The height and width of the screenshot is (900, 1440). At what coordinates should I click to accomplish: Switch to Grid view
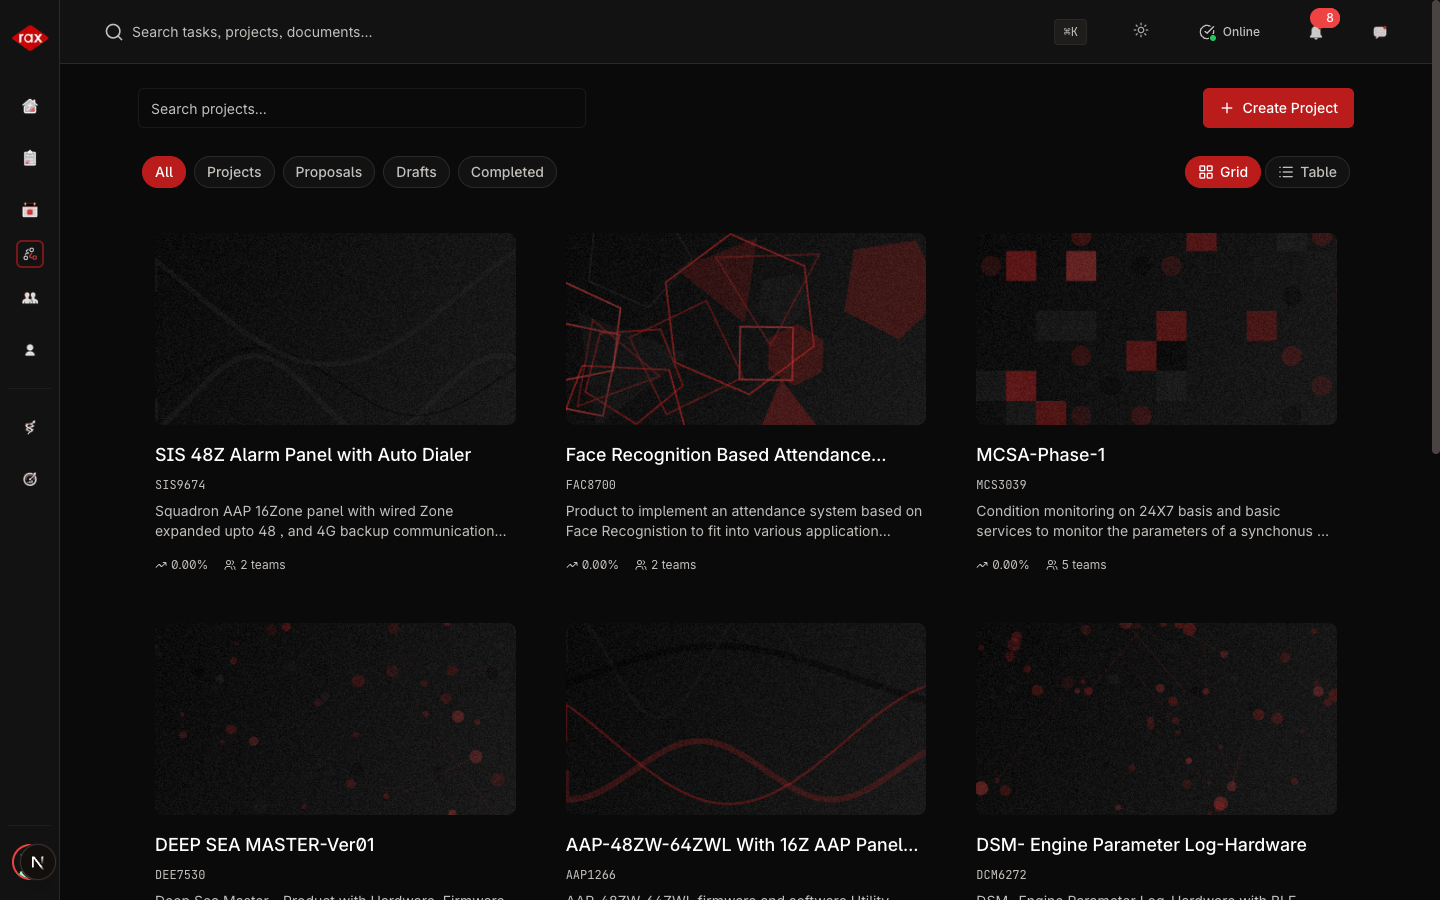tap(1222, 172)
